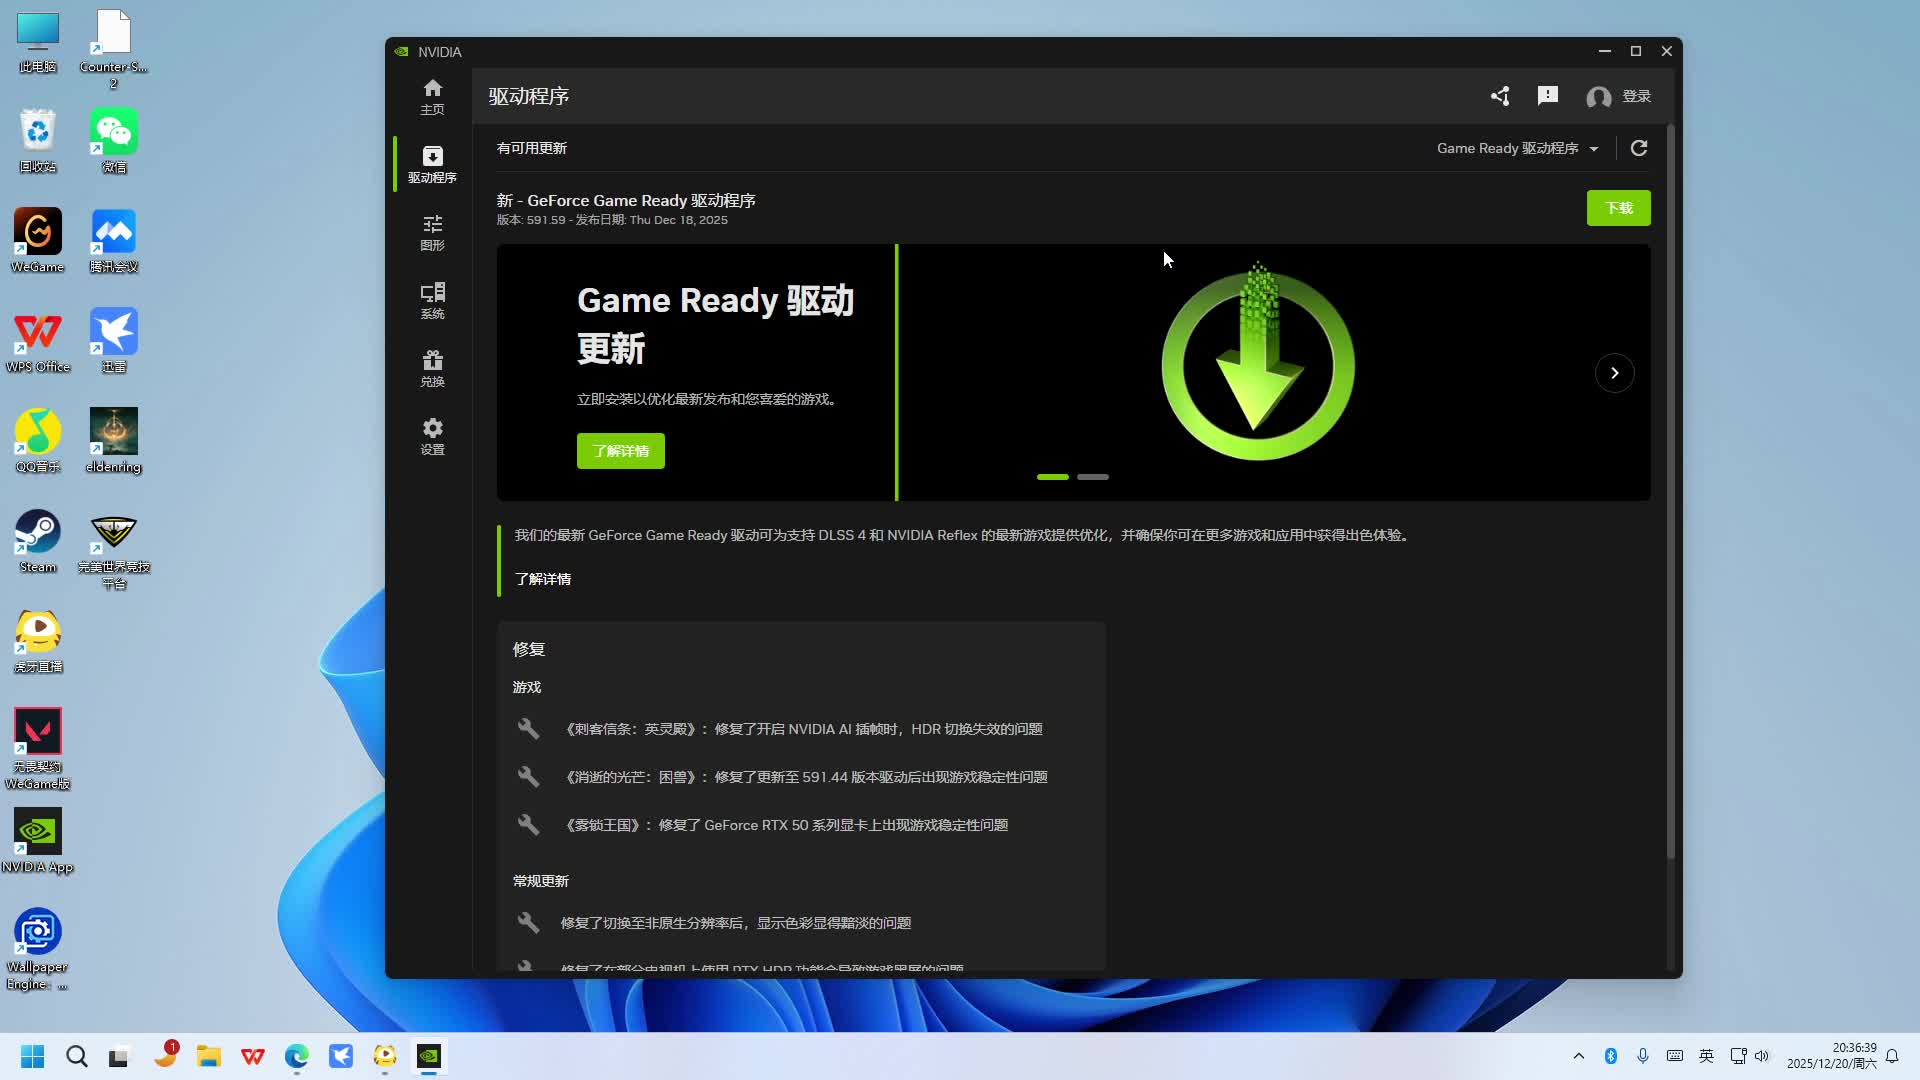Switch to second banner slide indicator
The width and height of the screenshot is (1920, 1080).
coord(1093,477)
